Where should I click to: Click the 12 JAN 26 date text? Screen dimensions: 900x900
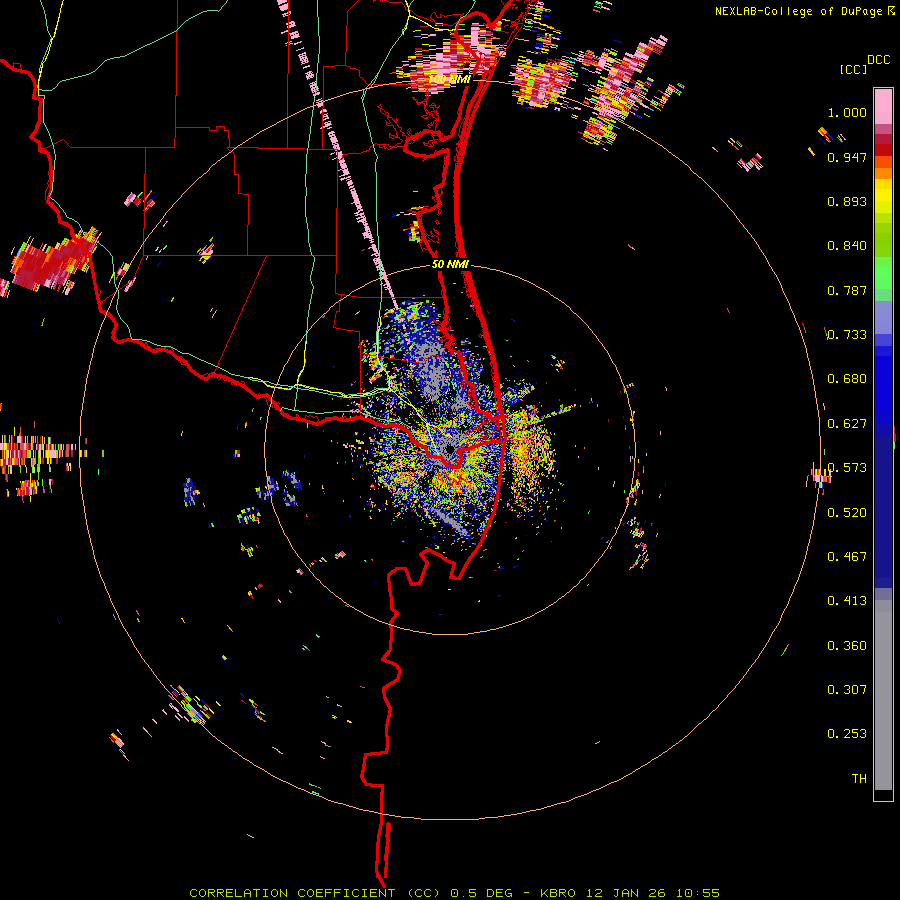[626, 893]
